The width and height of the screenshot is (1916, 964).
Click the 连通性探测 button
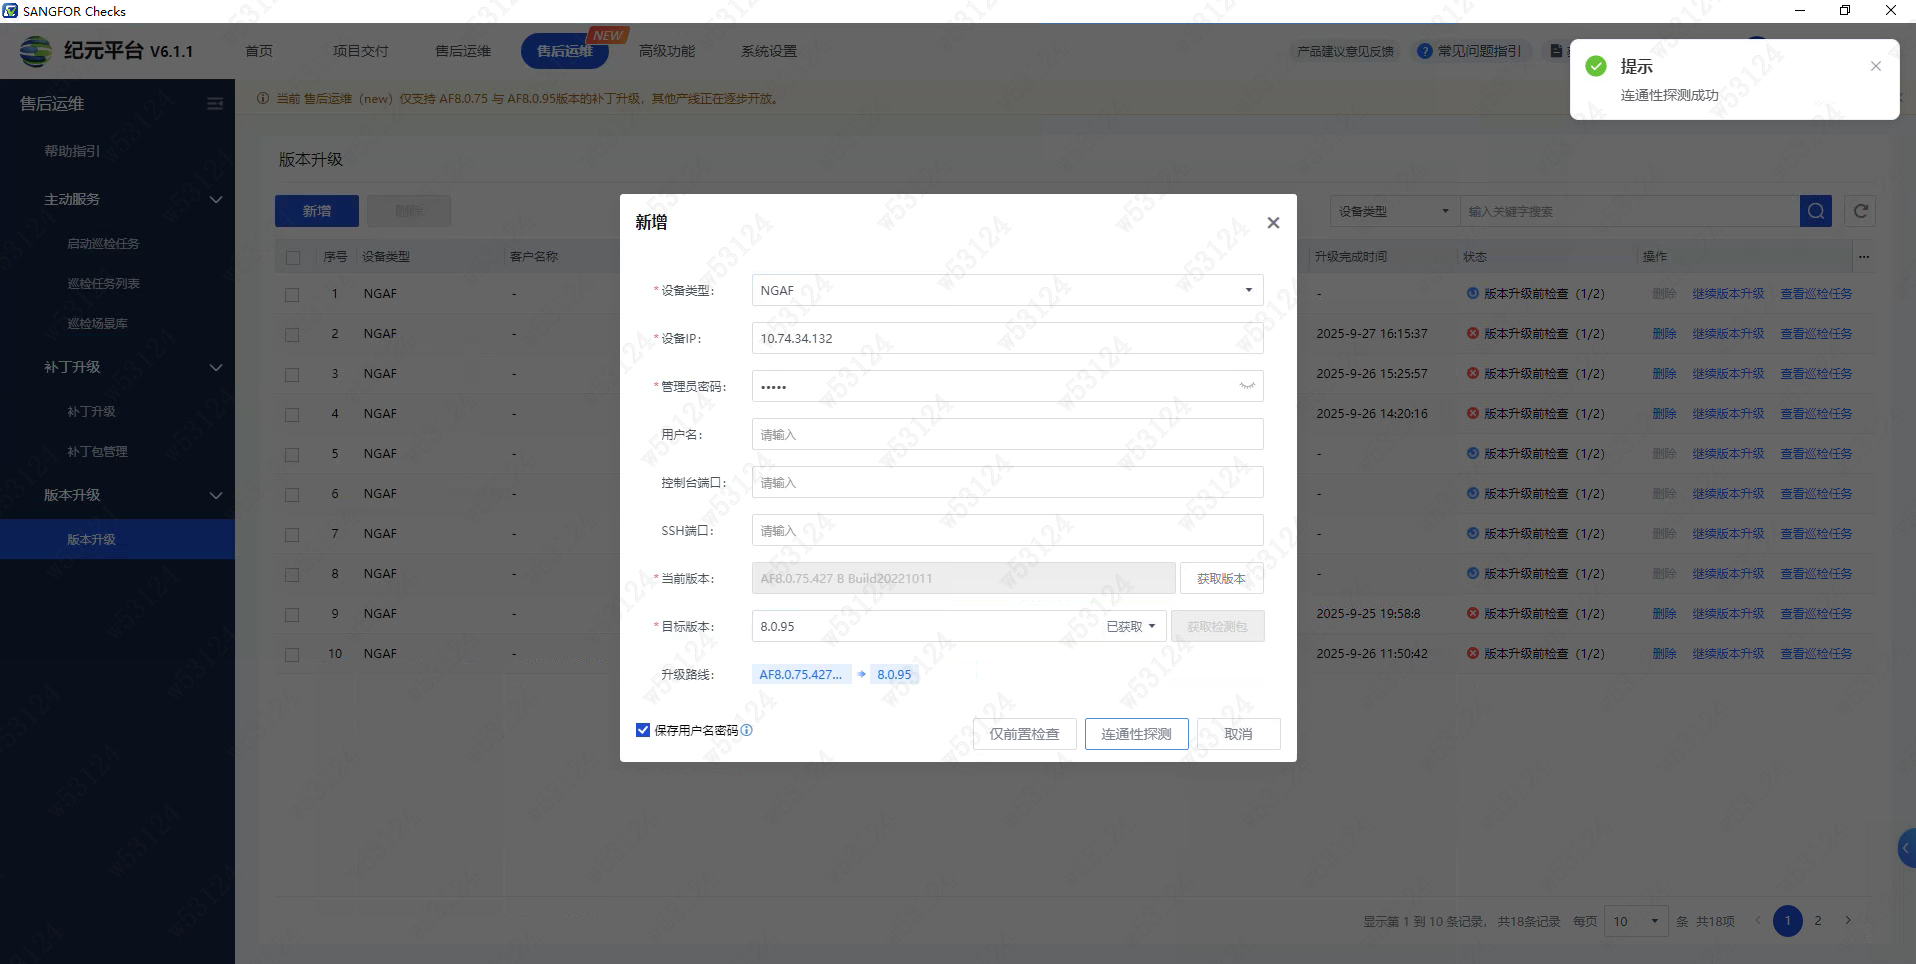[x=1136, y=734]
